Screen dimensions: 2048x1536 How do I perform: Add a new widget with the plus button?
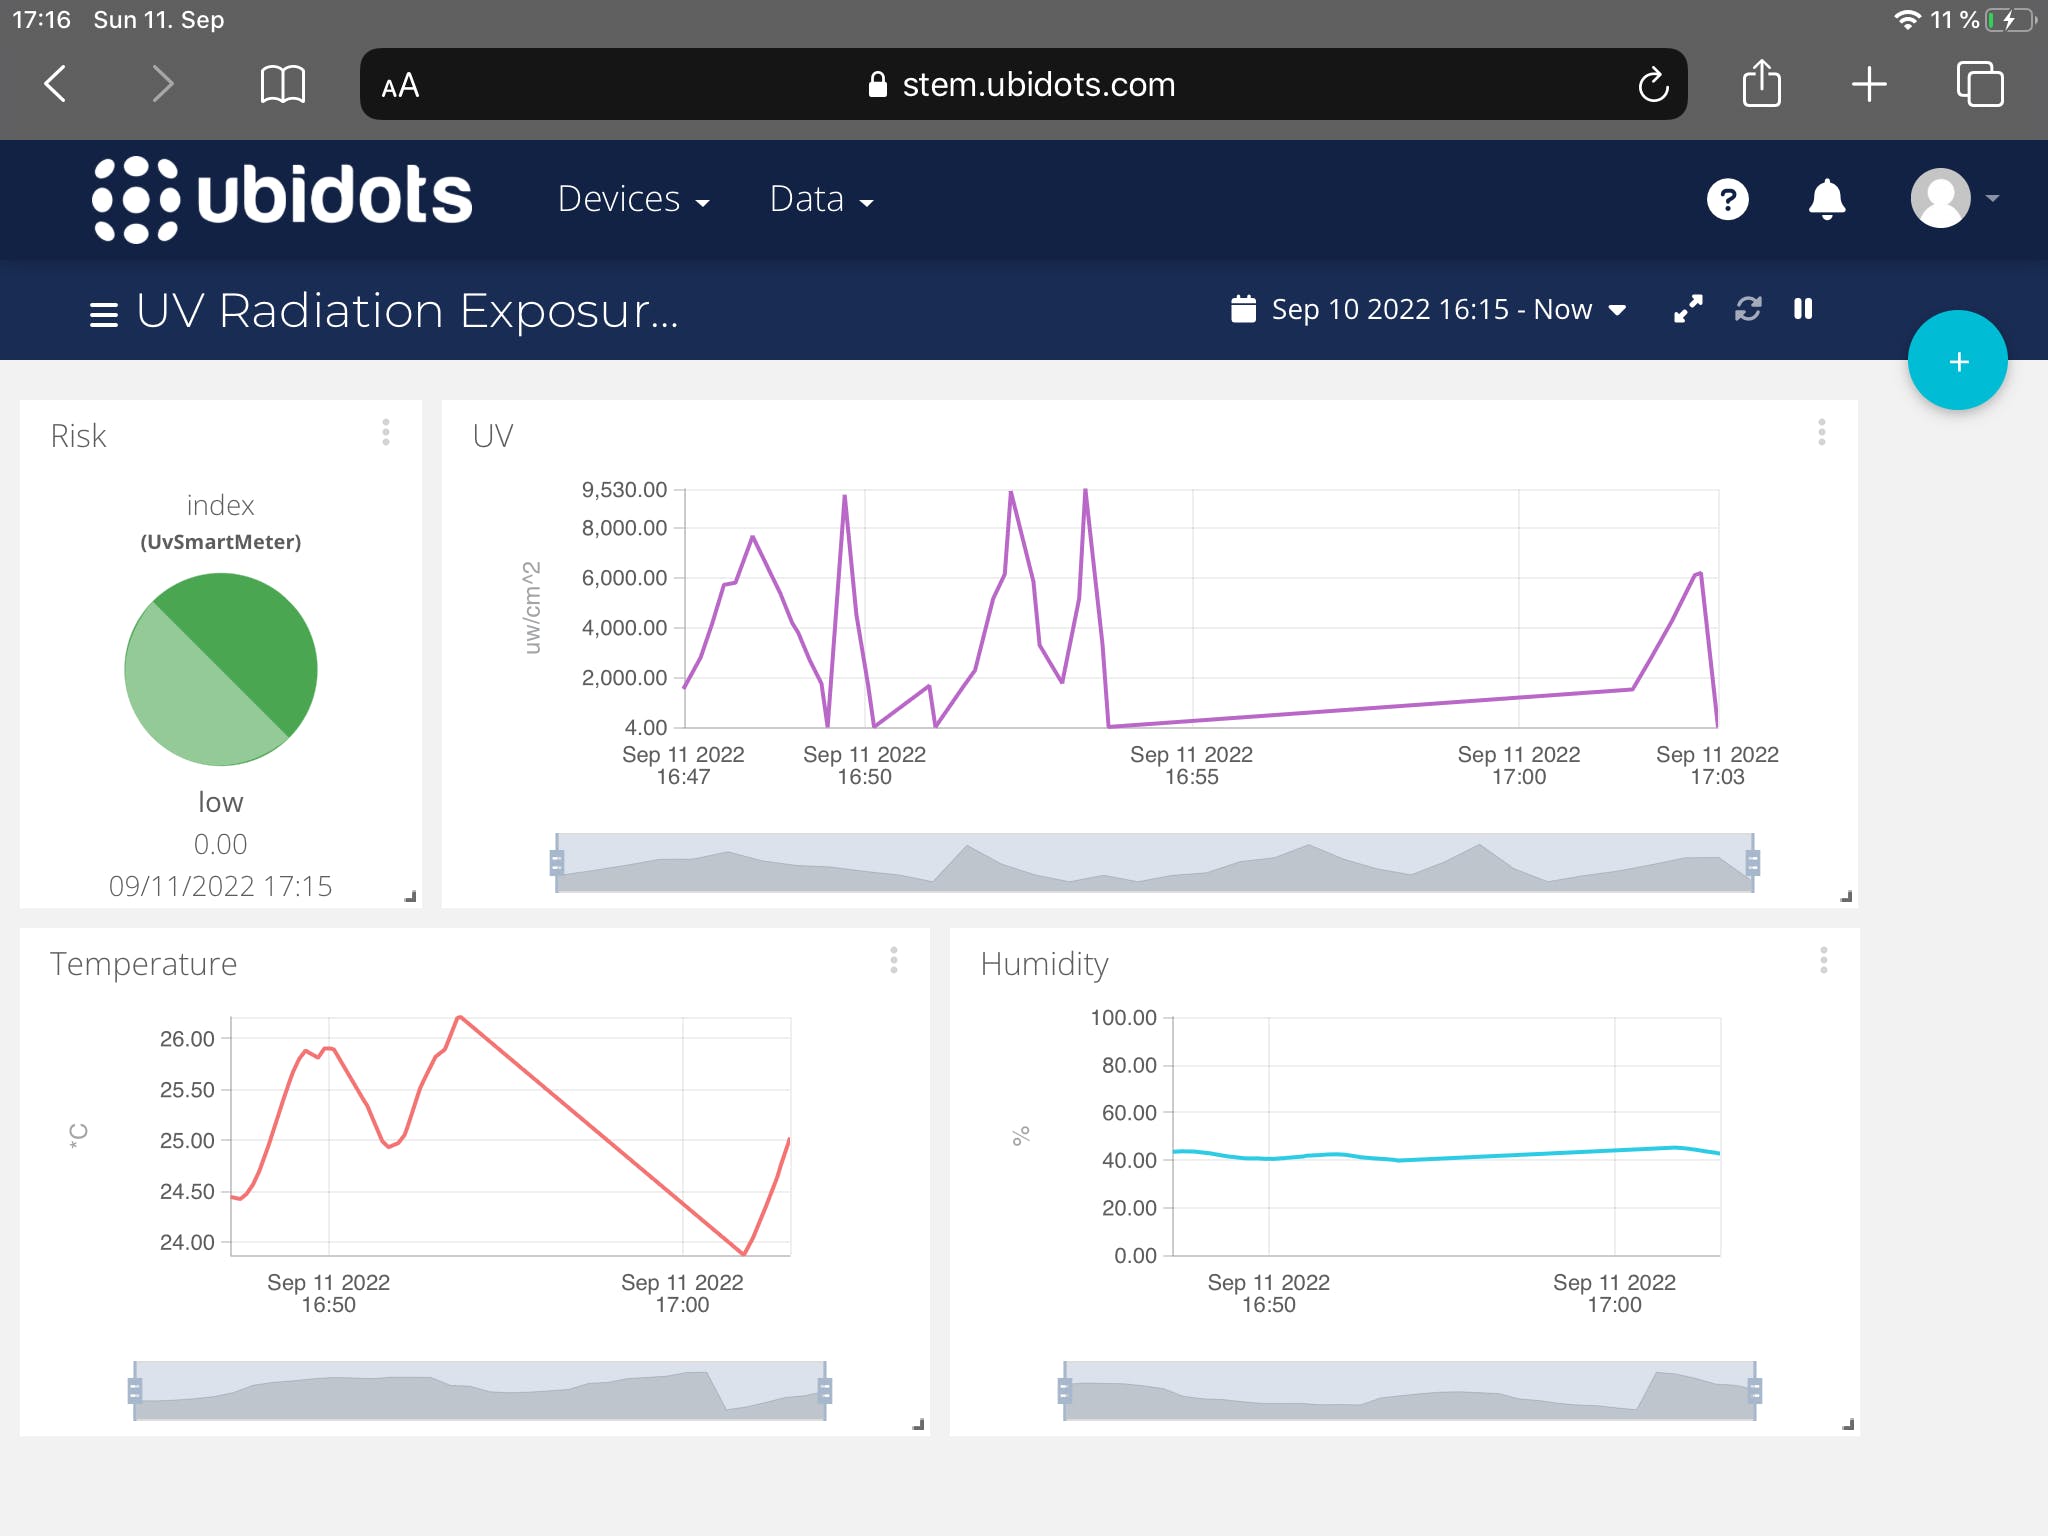[x=1958, y=361]
